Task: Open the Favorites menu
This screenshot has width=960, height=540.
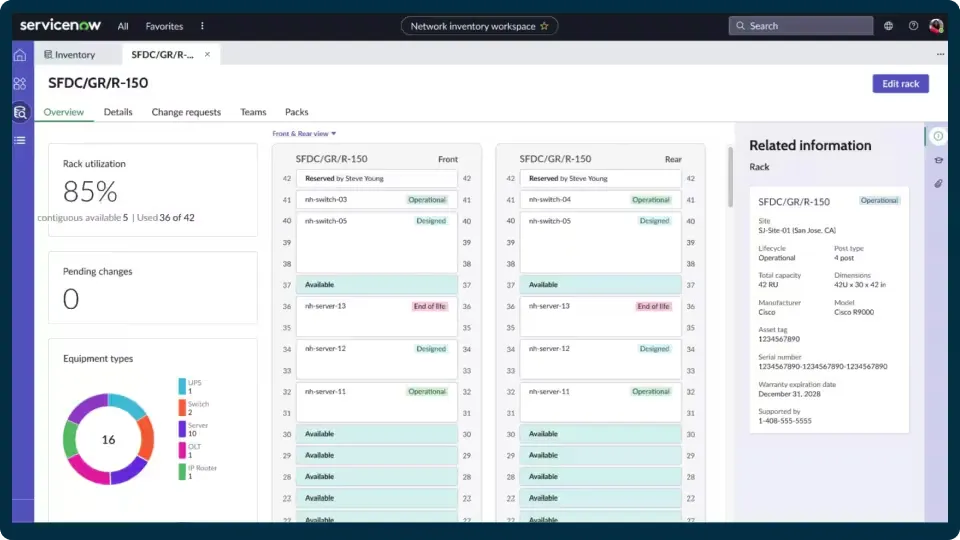Action: point(164,26)
